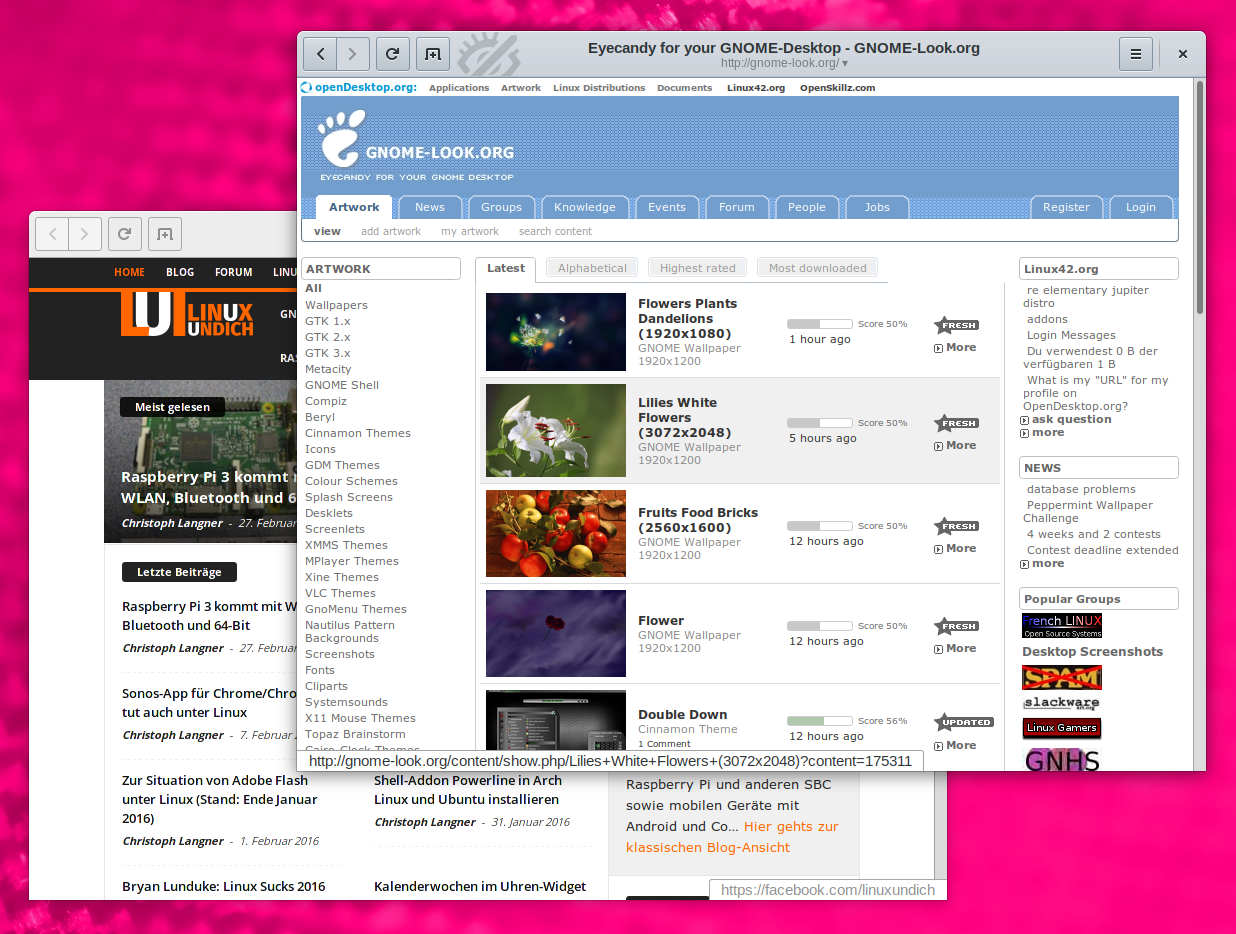Open the News tab on GNOME-Look
The height and width of the screenshot is (934, 1236).
pos(430,207)
